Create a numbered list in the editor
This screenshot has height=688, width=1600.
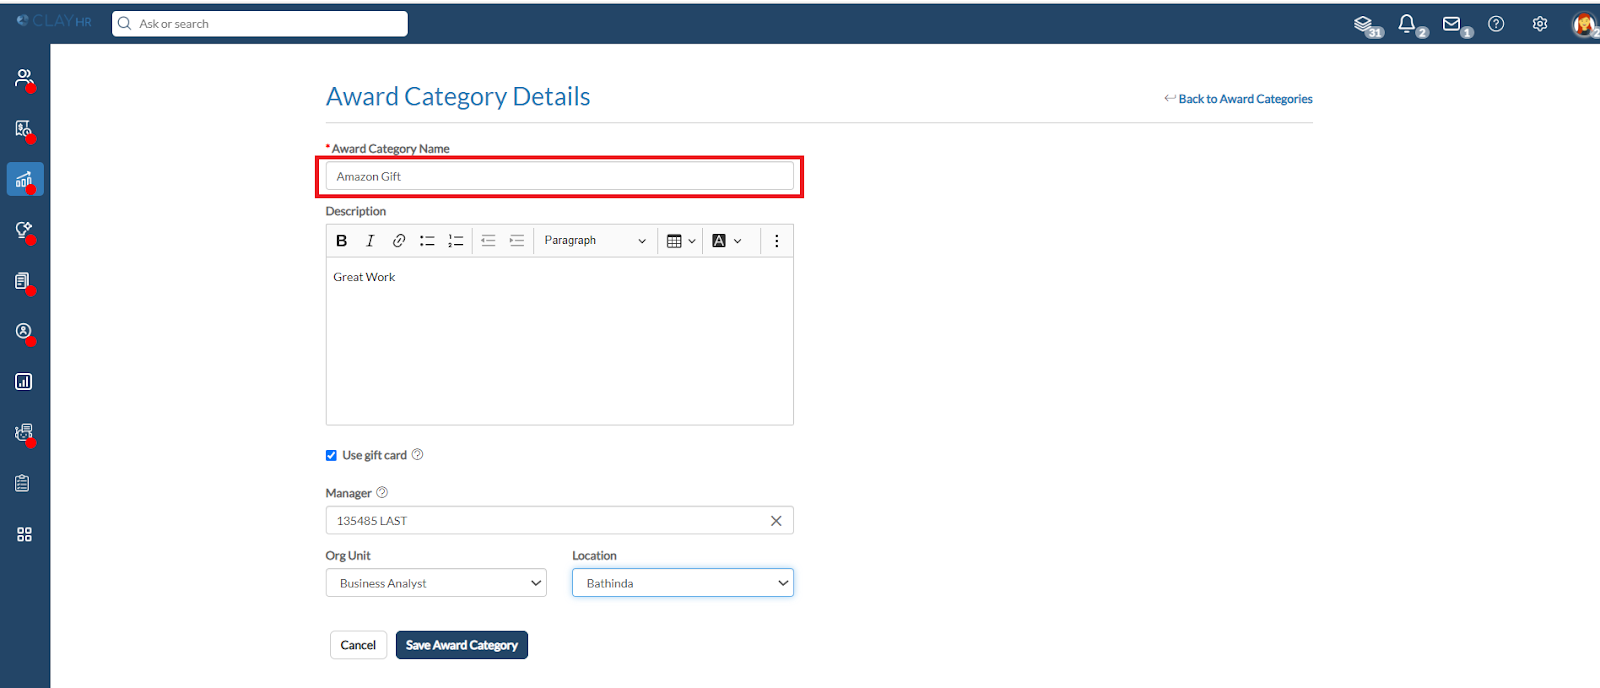[x=456, y=241]
